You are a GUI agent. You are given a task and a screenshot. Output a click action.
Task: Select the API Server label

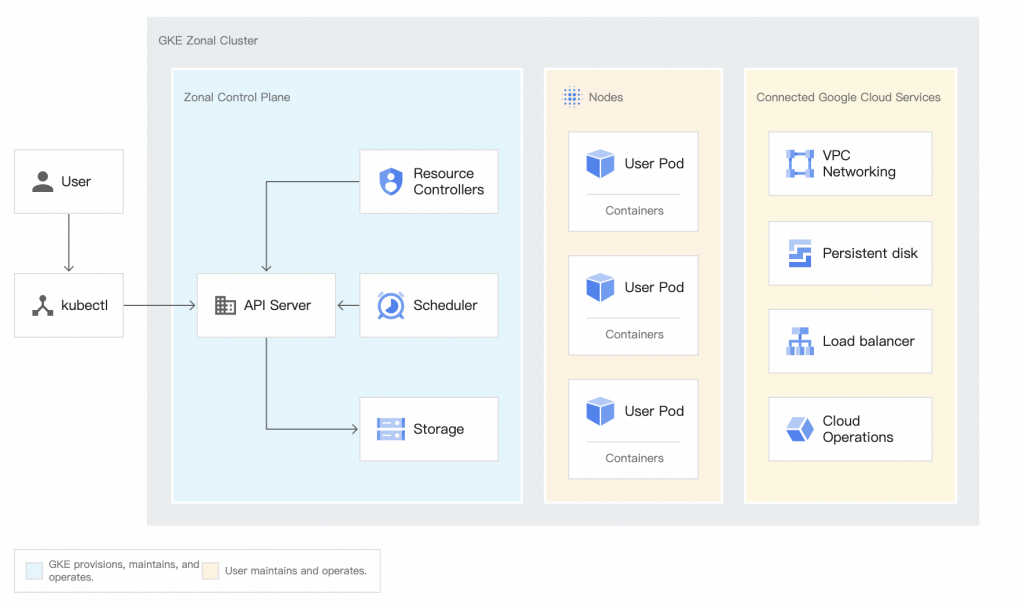click(x=277, y=305)
